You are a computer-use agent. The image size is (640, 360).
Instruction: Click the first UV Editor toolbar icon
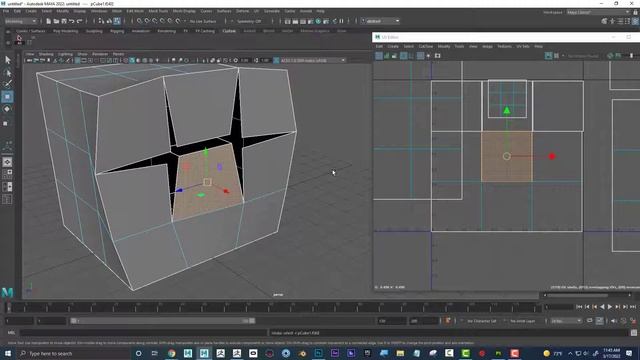pos(379,56)
